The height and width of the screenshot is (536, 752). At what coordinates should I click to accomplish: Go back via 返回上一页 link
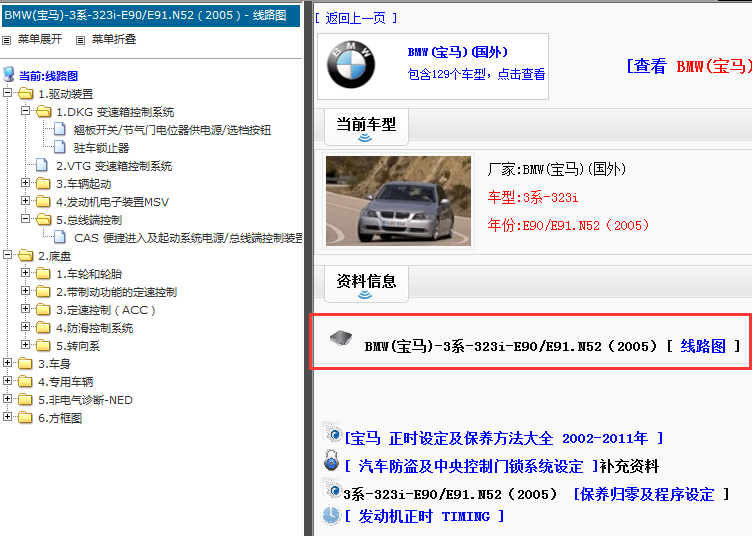tap(356, 18)
